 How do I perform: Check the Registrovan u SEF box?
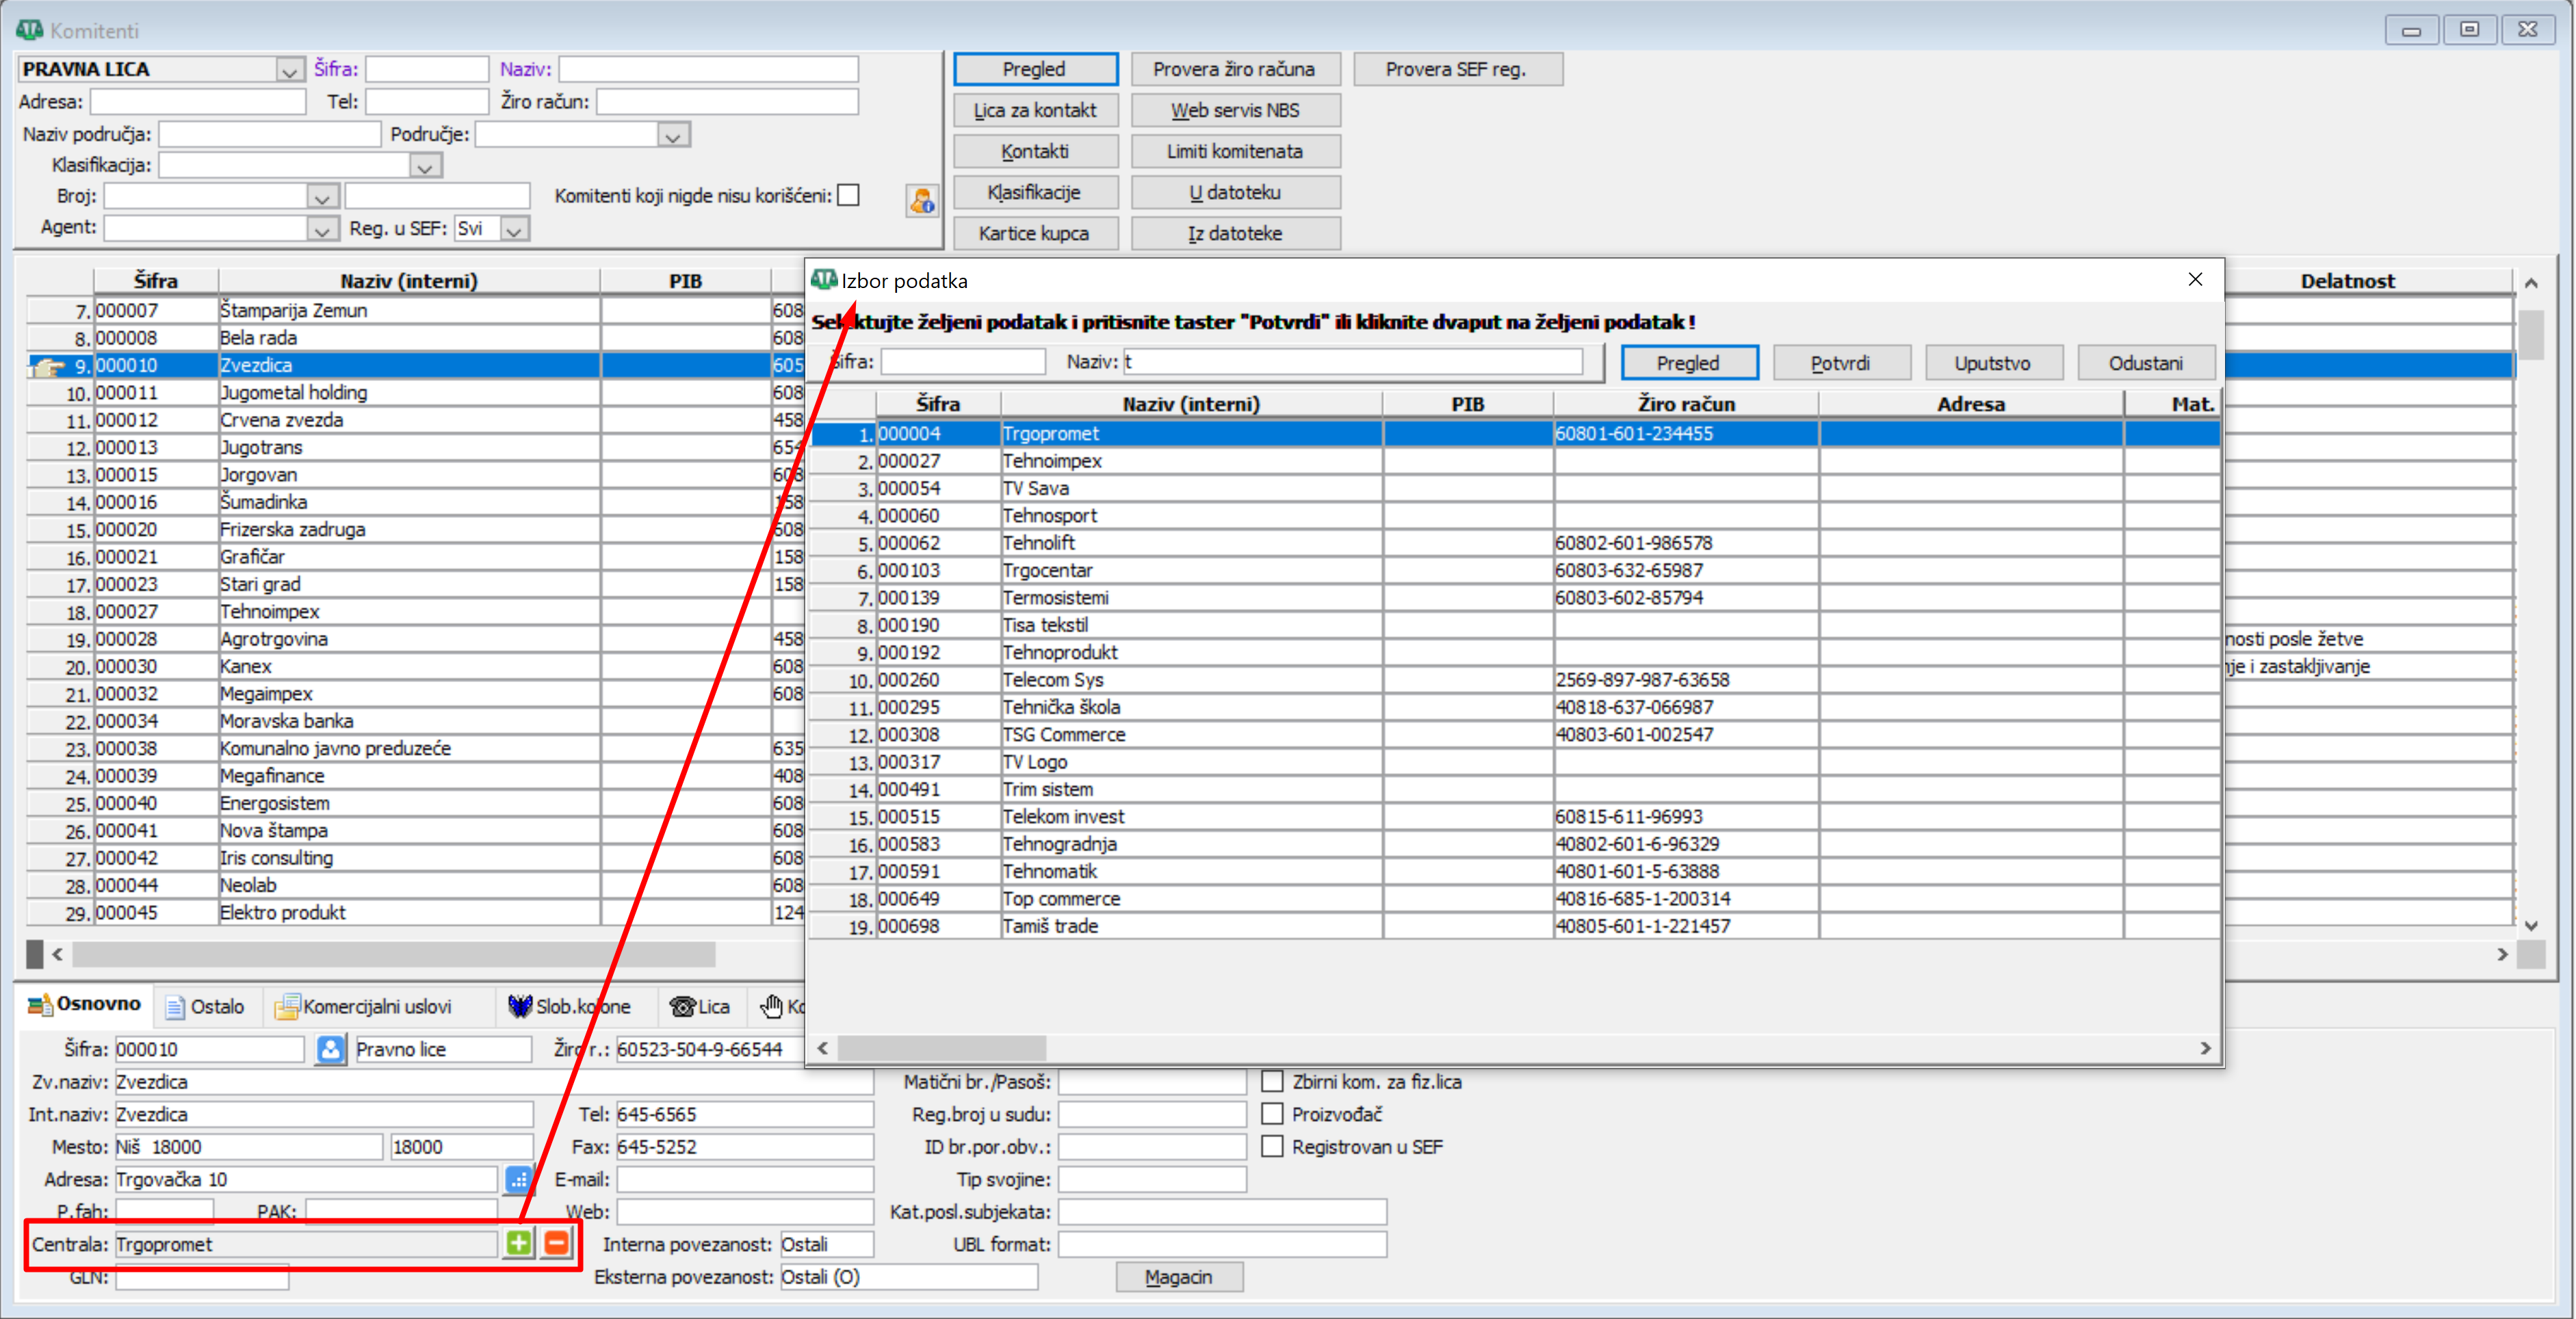[x=1272, y=1147]
